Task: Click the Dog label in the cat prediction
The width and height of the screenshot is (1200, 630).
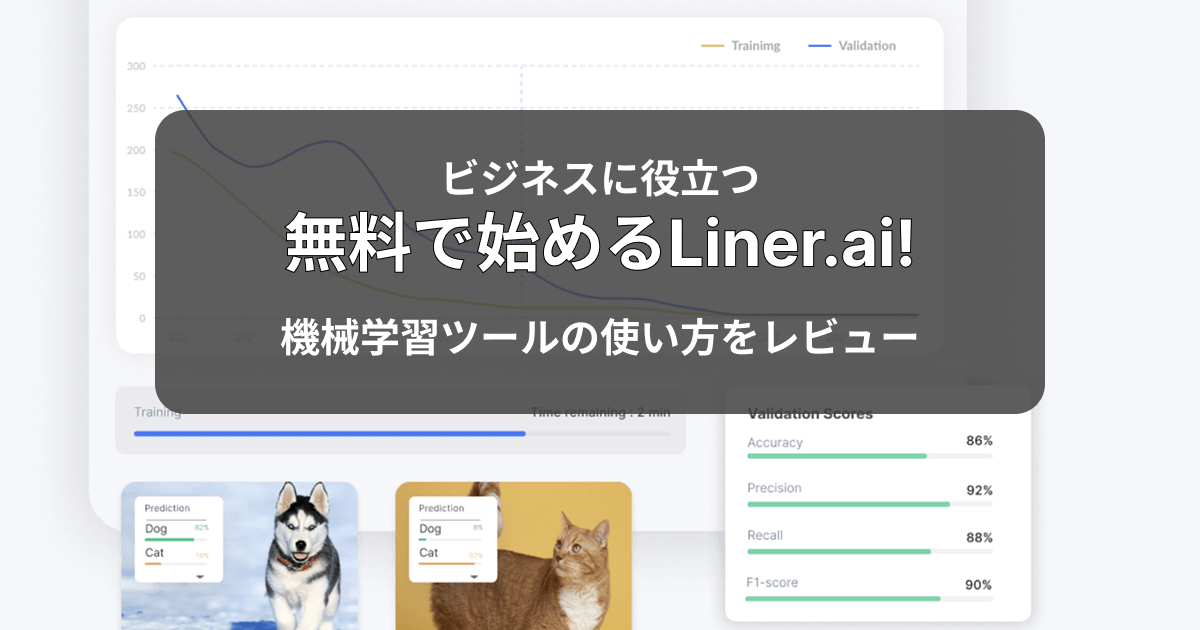Action: [x=430, y=528]
